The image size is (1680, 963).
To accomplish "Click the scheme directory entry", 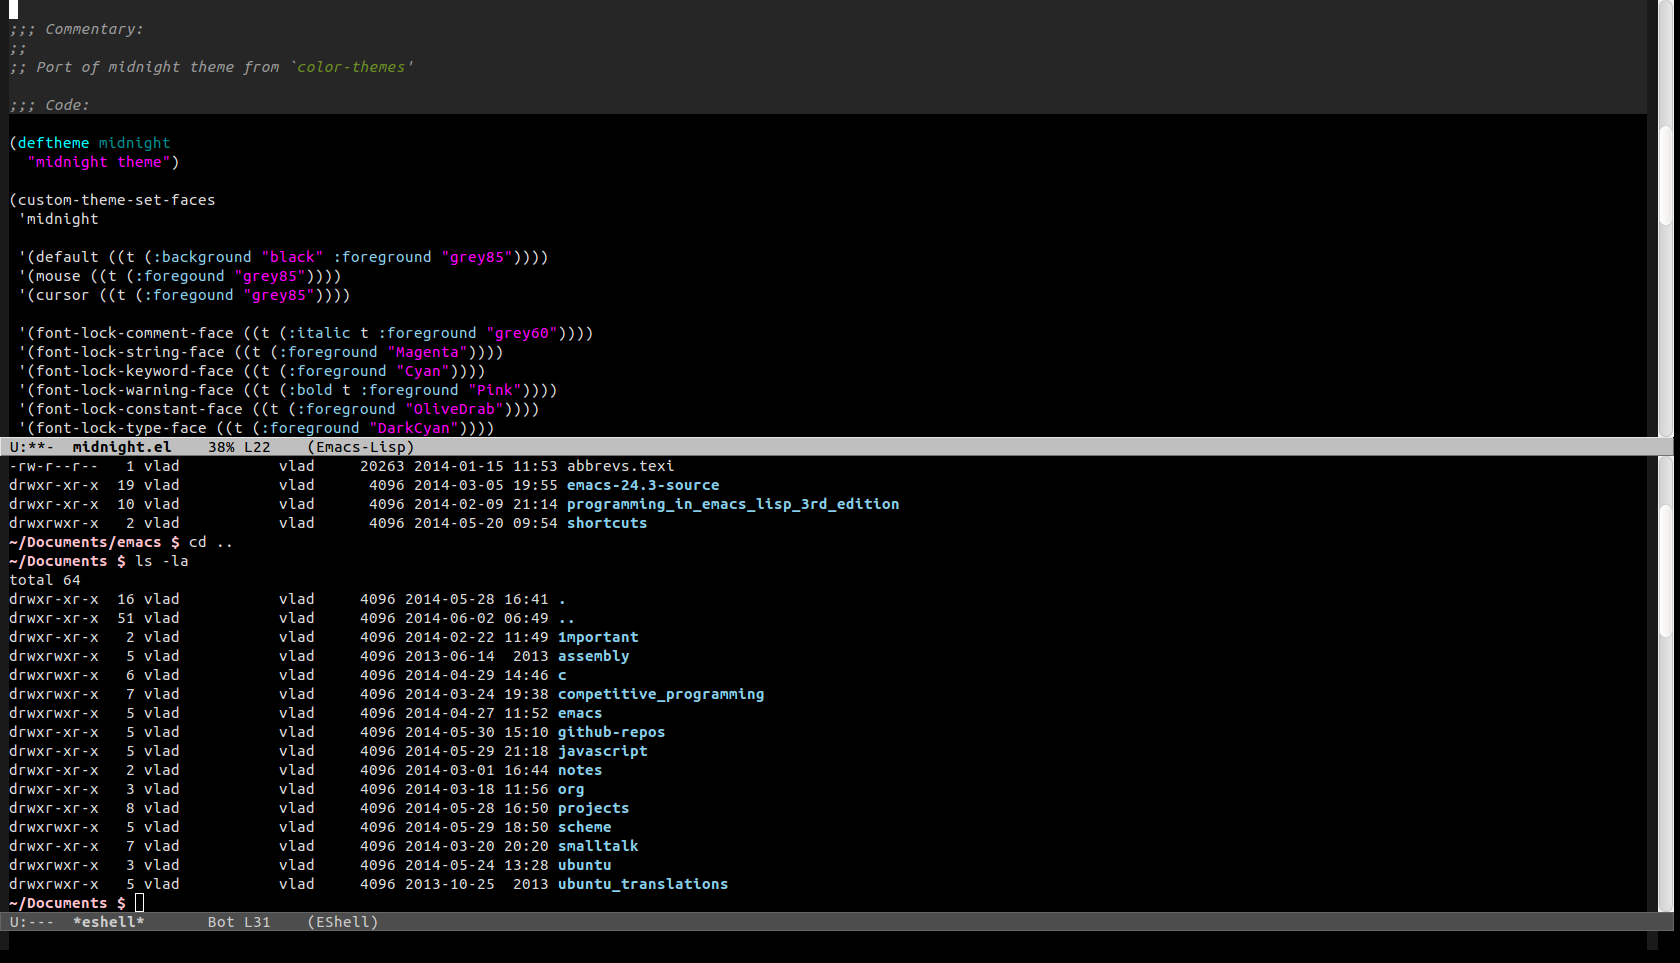I will [585, 827].
